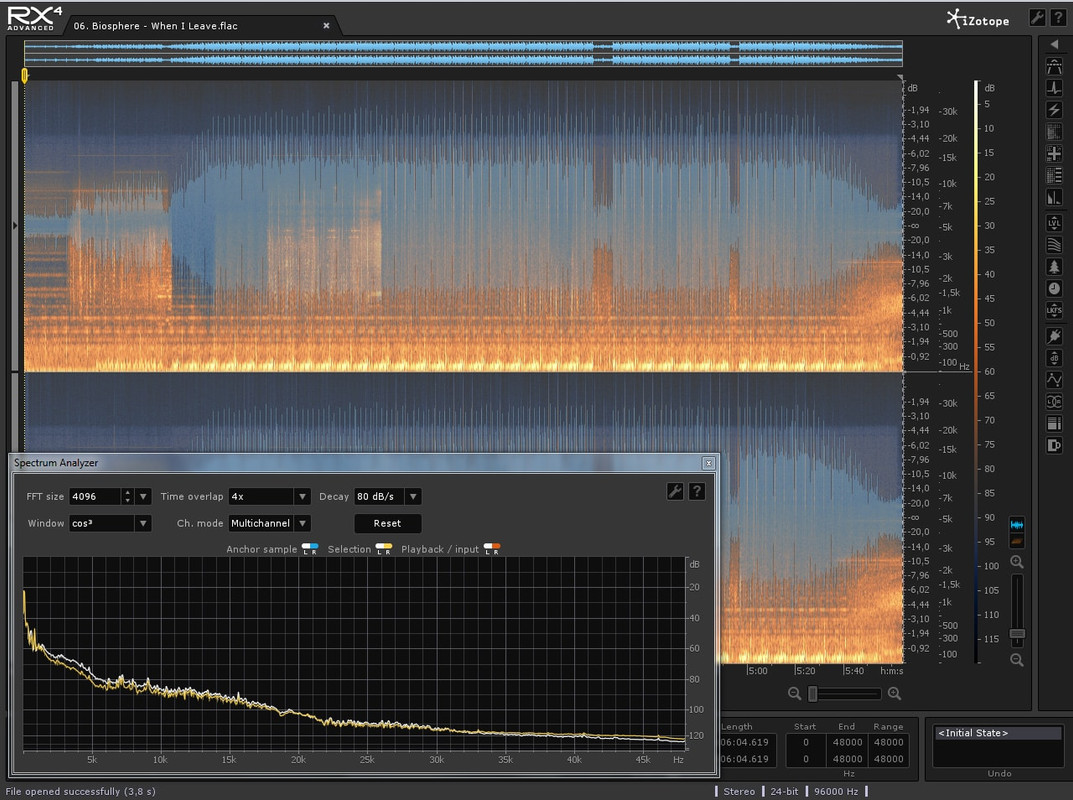
Task: Zoom in on the amplitude scale (vertical magnifier plus)
Action: point(1017,562)
